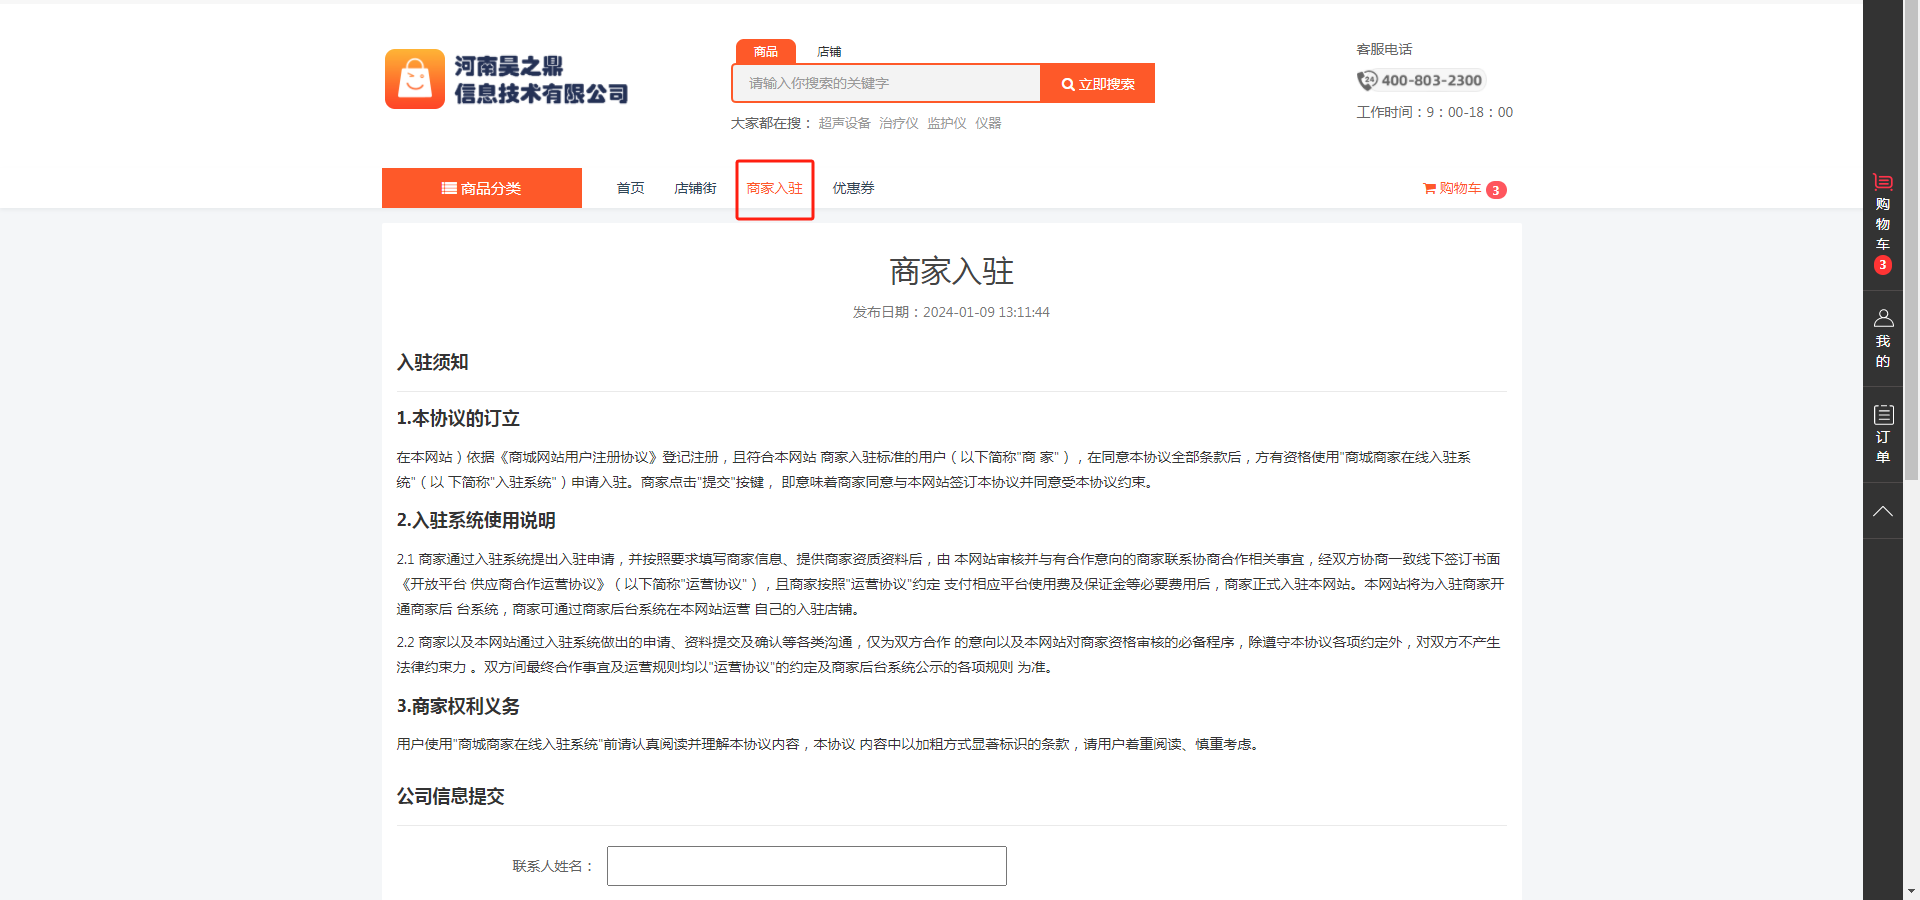
Task: Open the sidebar My account icon
Action: pos(1882,319)
